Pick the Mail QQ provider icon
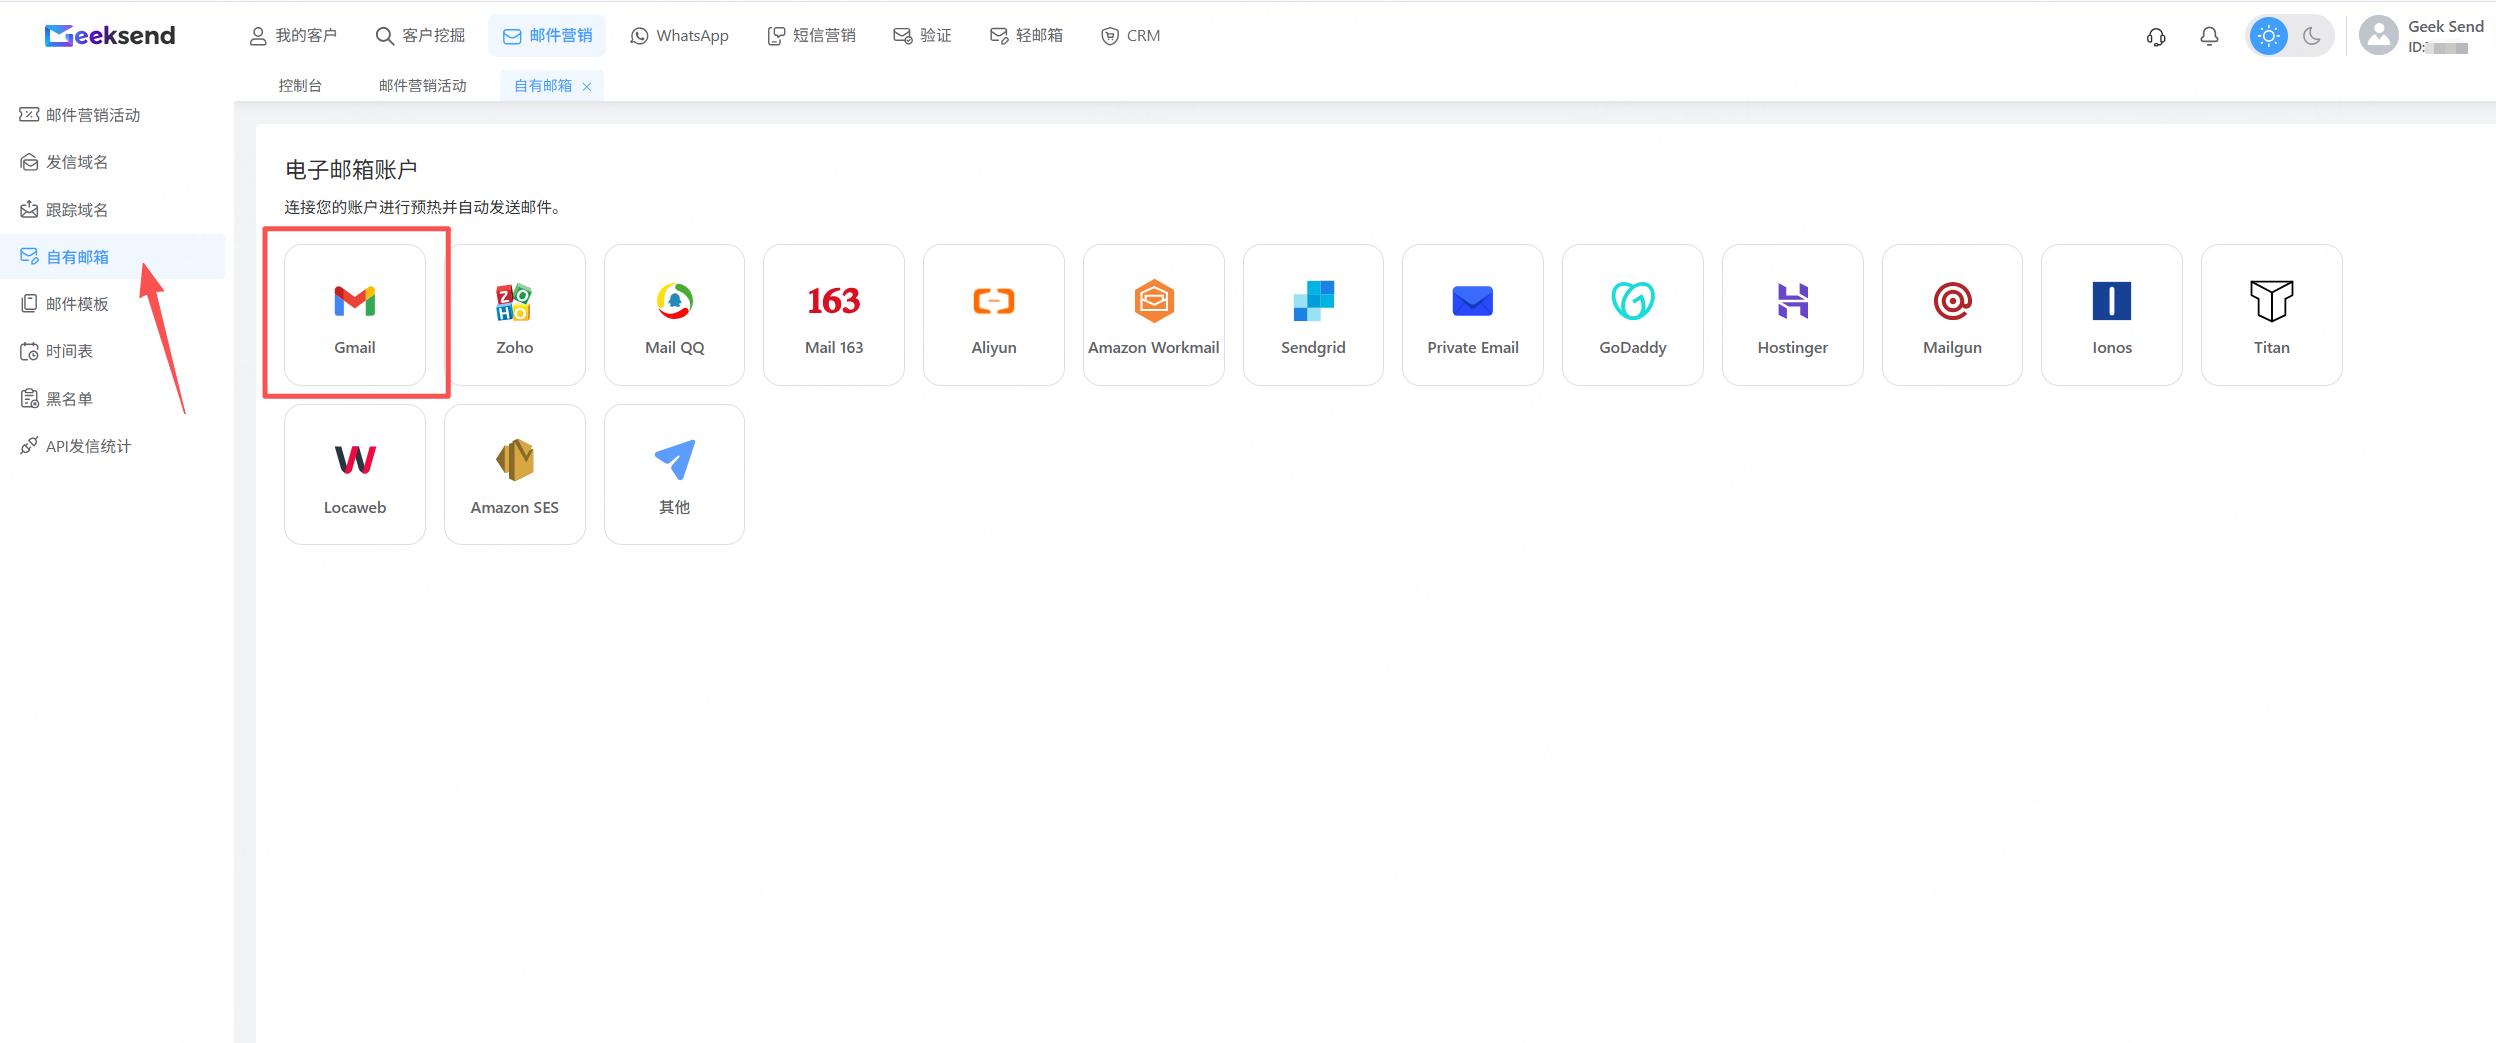The image size is (2496, 1043). pyautogui.click(x=675, y=301)
